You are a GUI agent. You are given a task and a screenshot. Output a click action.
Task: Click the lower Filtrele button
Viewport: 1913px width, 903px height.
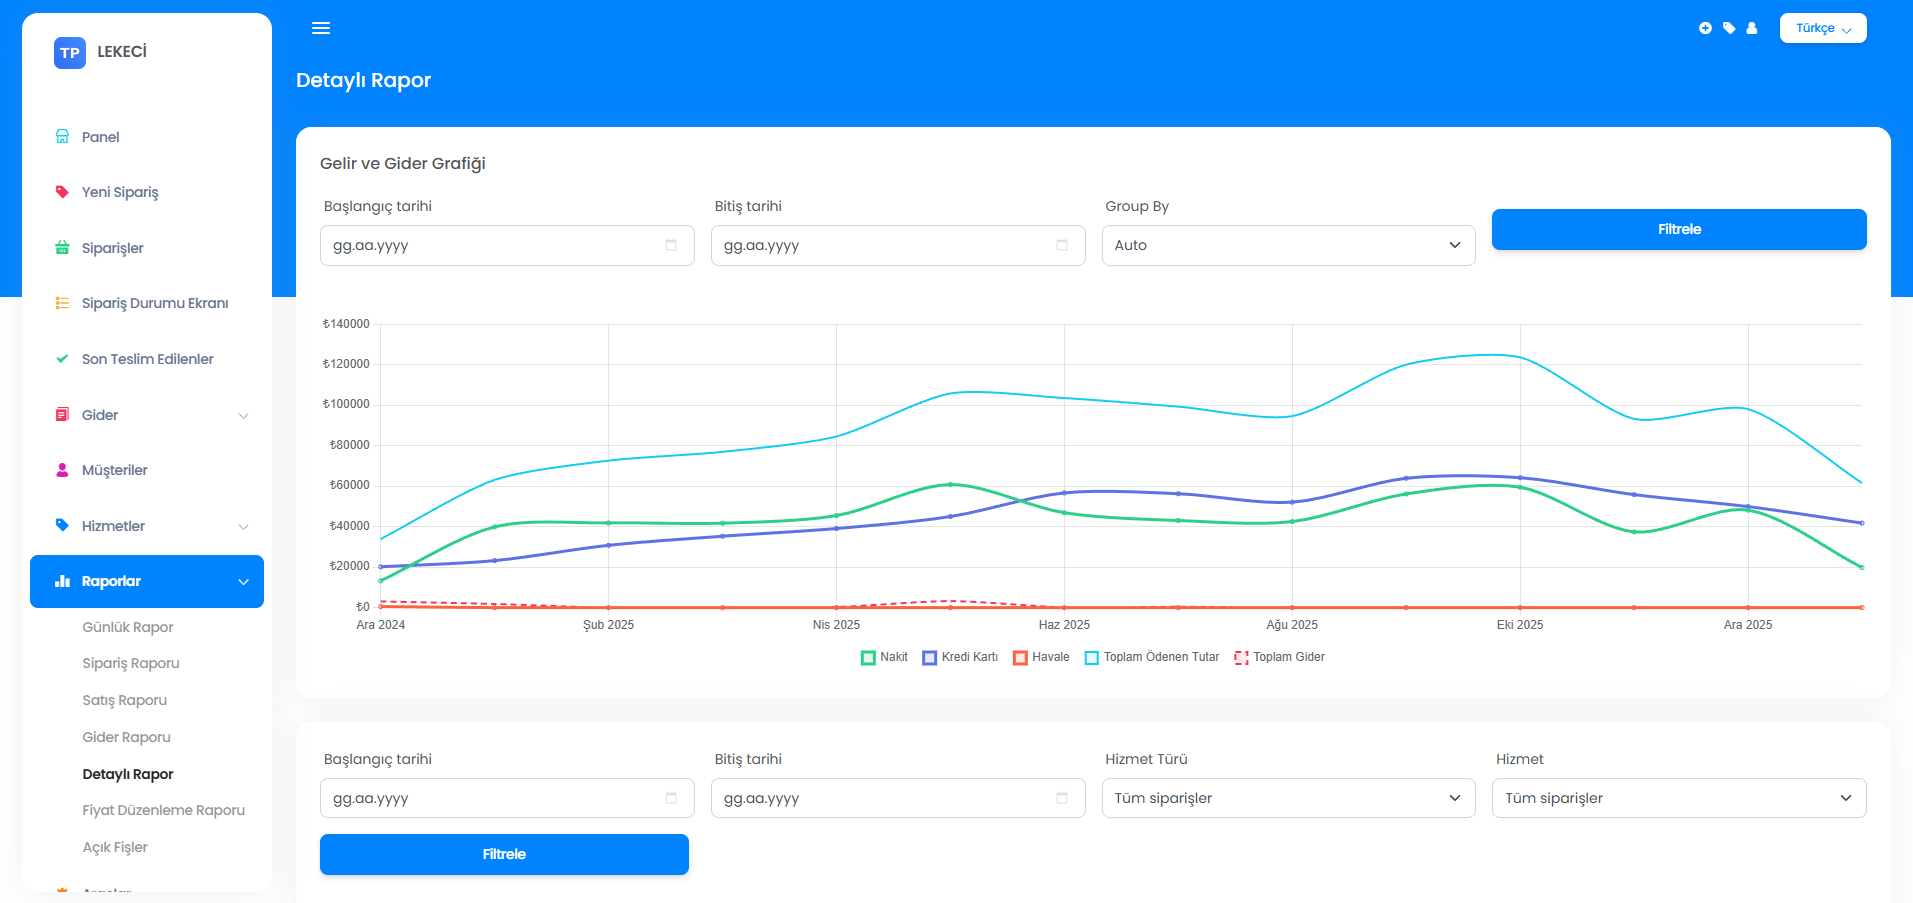click(x=504, y=854)
